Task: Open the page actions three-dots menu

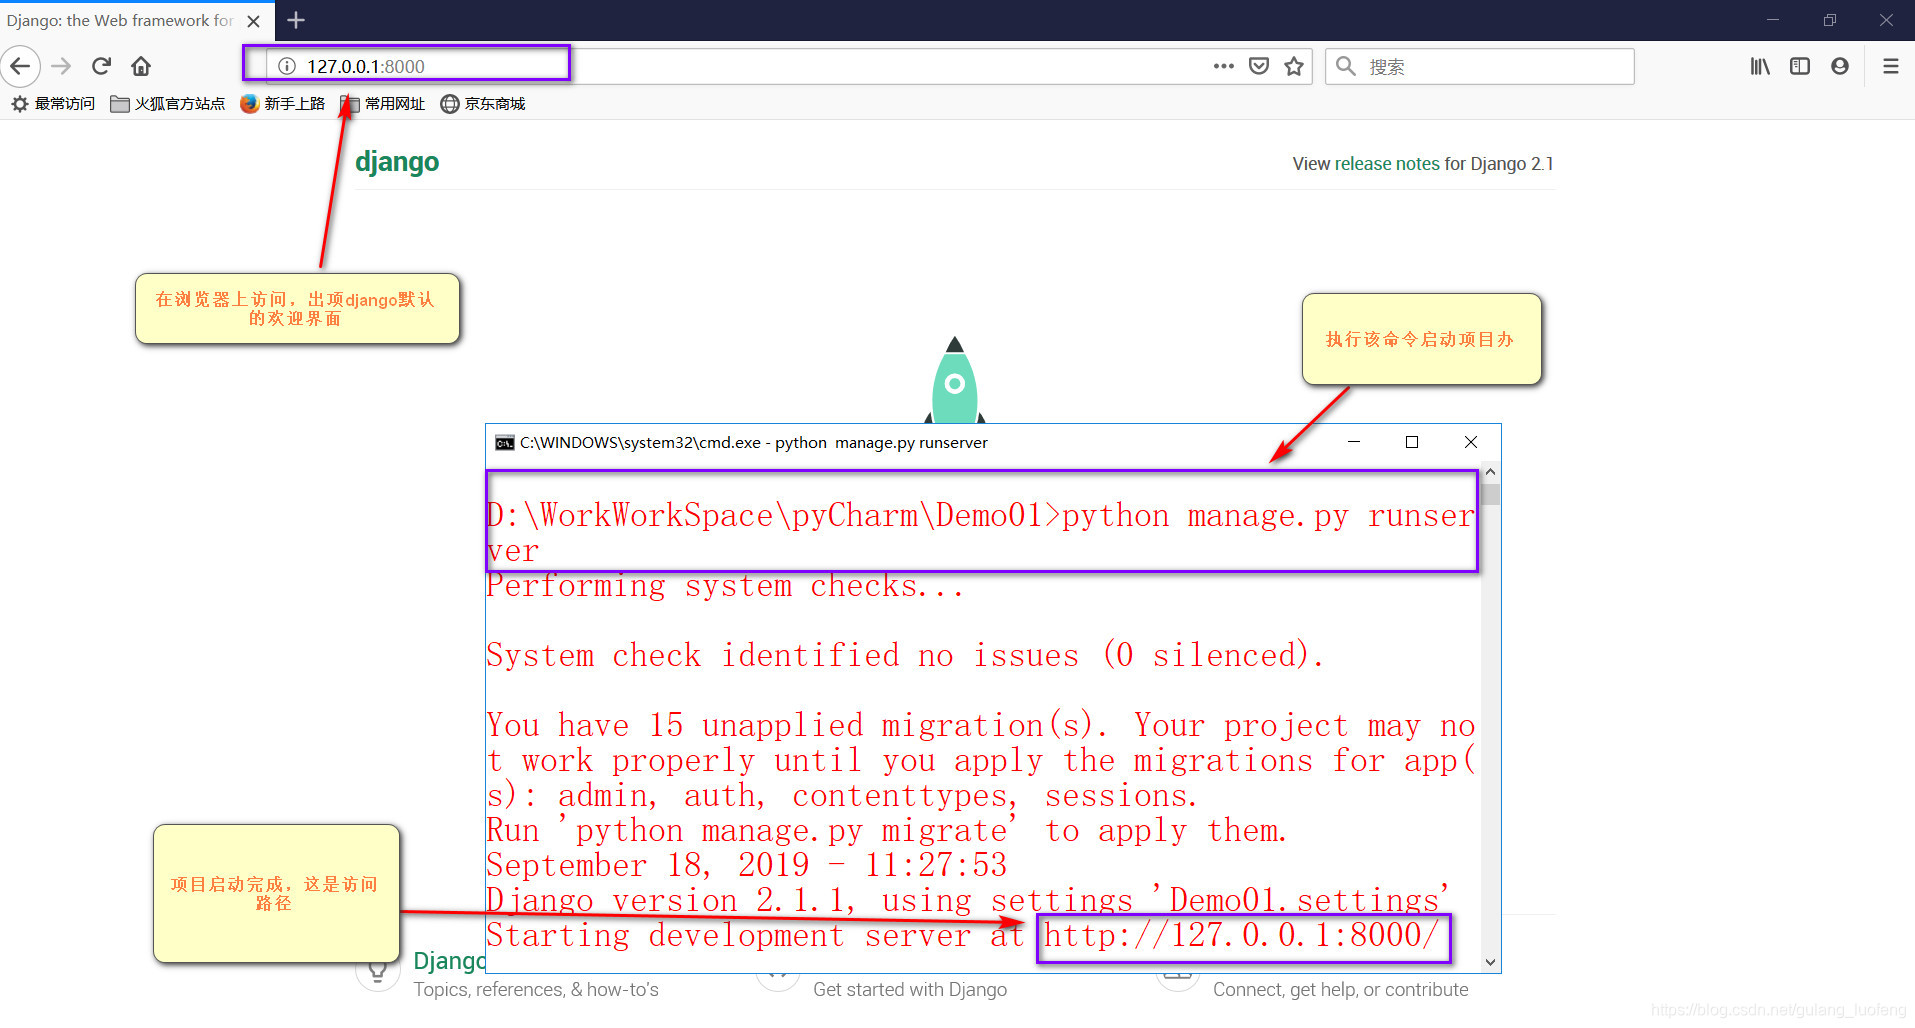Action: (x=1224, y=66)
